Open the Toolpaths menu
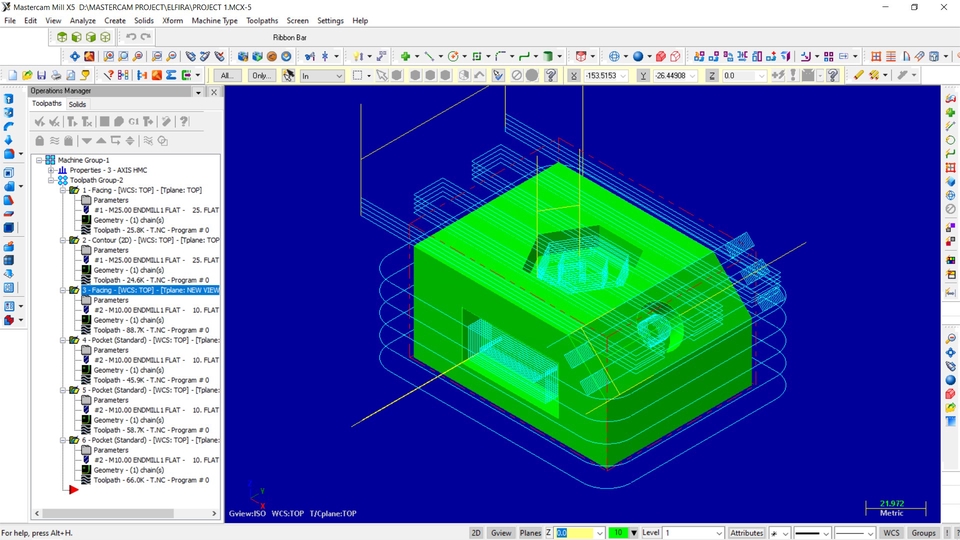Image resolution: width=960 pixels, height=540 pixels. [x=262, y=20]
